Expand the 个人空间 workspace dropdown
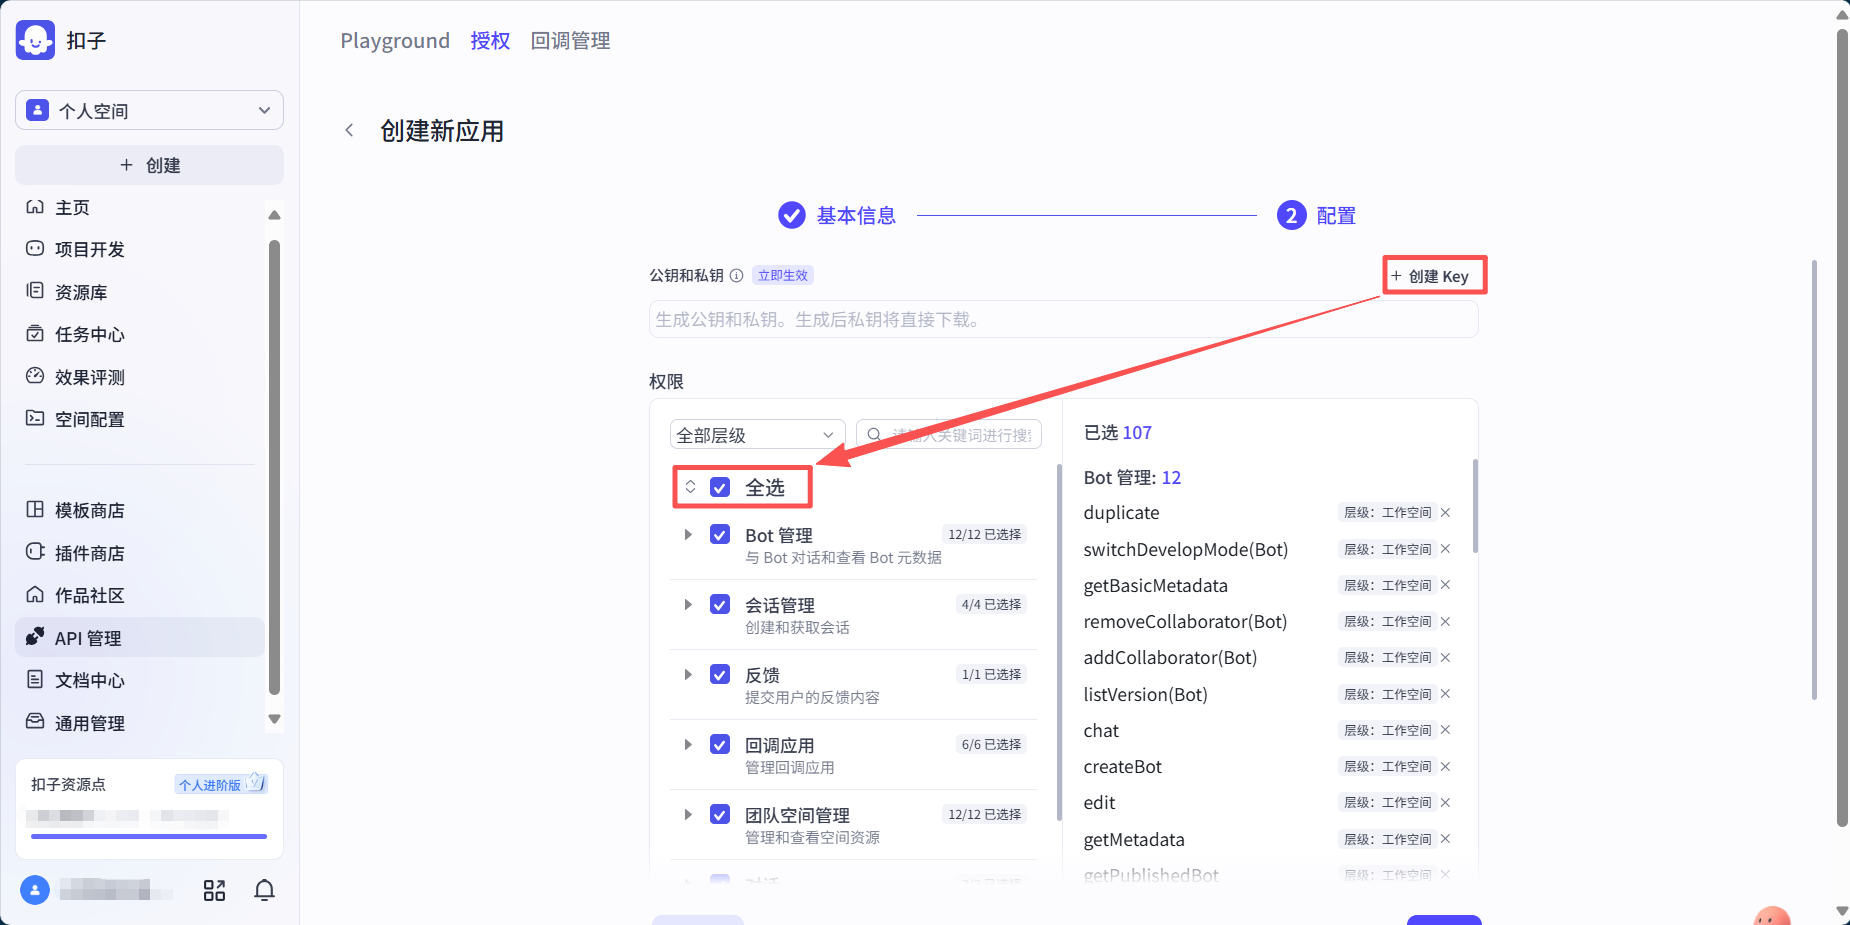The width and height of the screenshot is (1850, 925). click(x=148, y=110)
